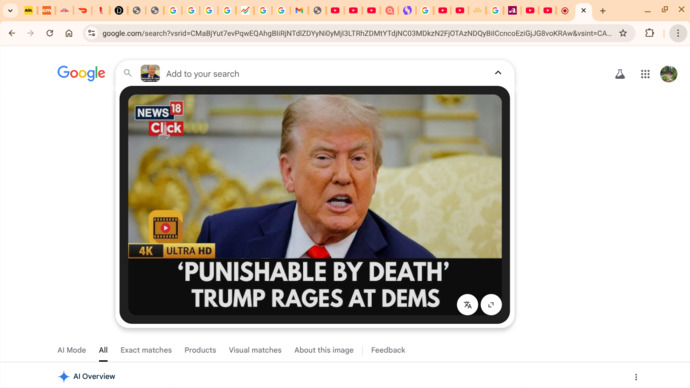690x388 pixels.
Task: Click the small image thumbnail in search box
Action: 150,73
